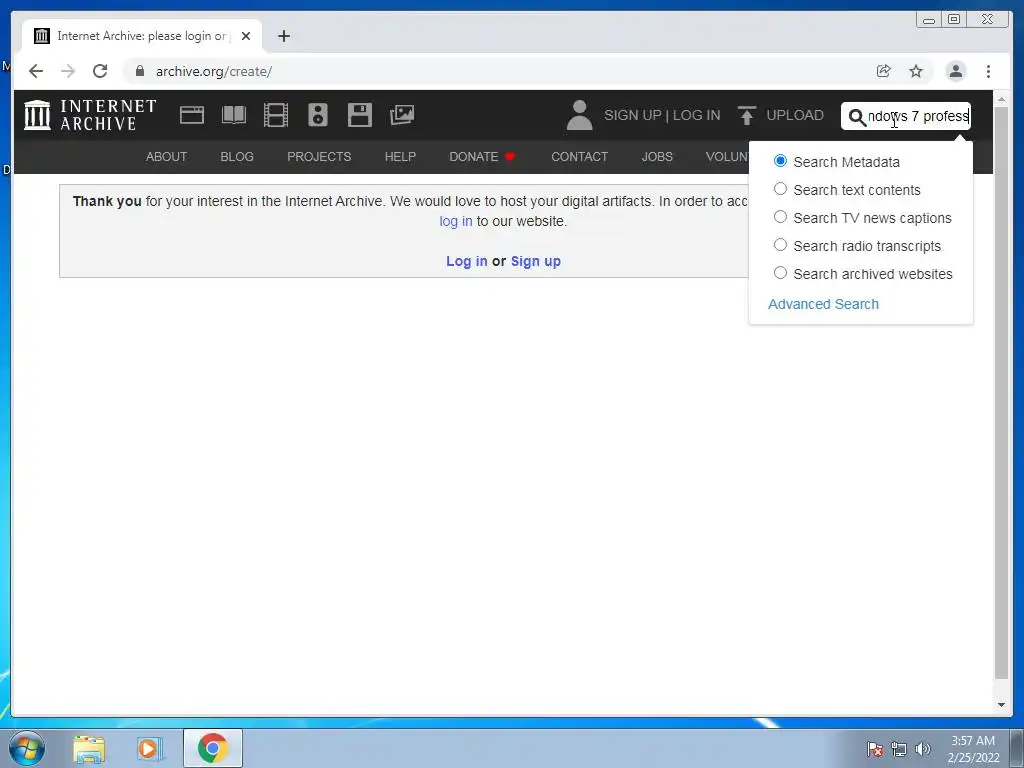Viewport: 1024px width, 768px height.
Task: Select the Internet Archive browser tab
Action: (140, 36)
